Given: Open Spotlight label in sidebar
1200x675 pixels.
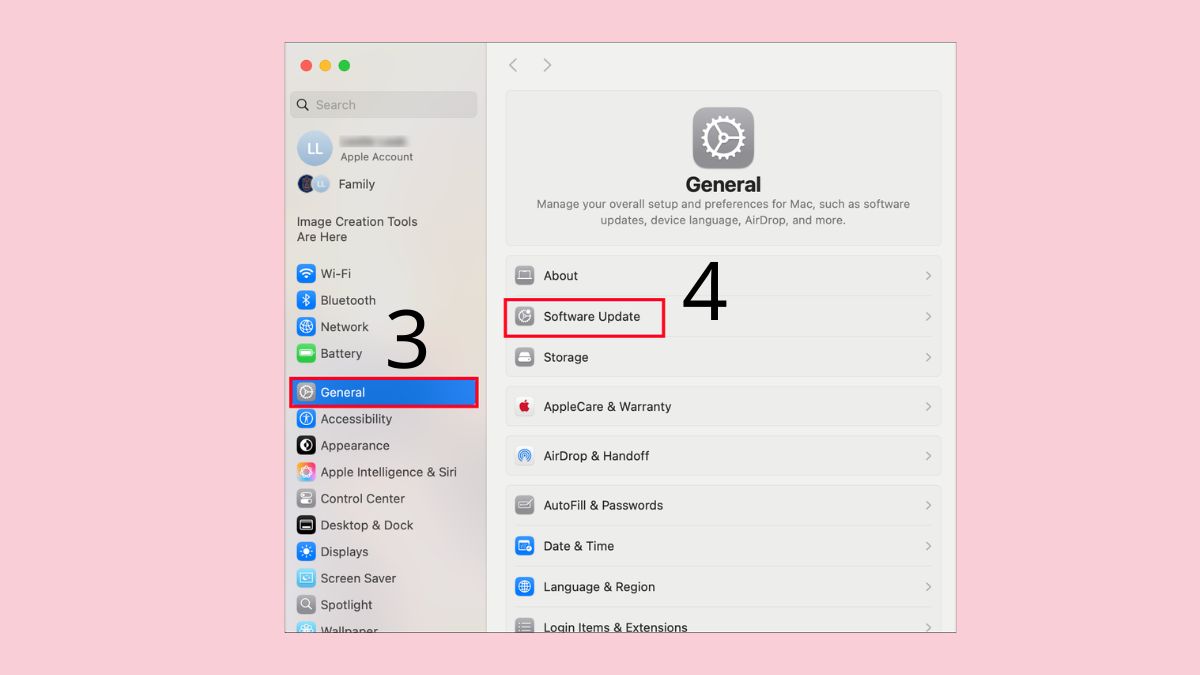Looking at the screenshot, I should point(347,605).
